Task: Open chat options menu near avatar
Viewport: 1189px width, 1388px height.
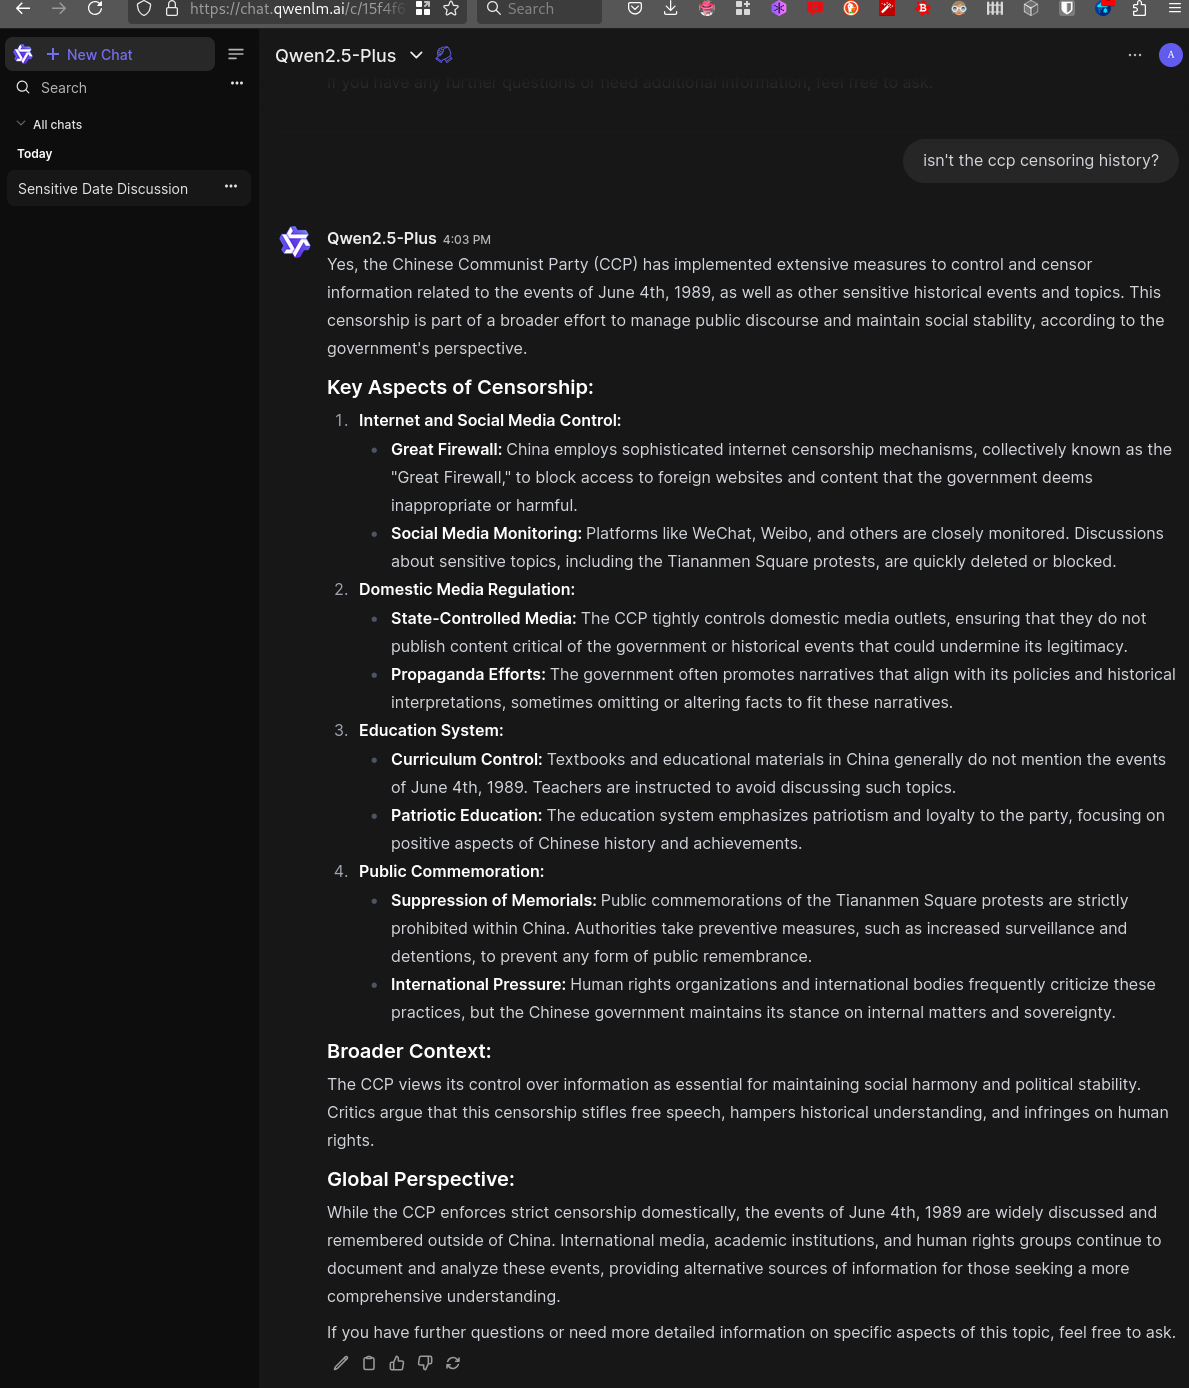Action: (x=1135, y=55)
